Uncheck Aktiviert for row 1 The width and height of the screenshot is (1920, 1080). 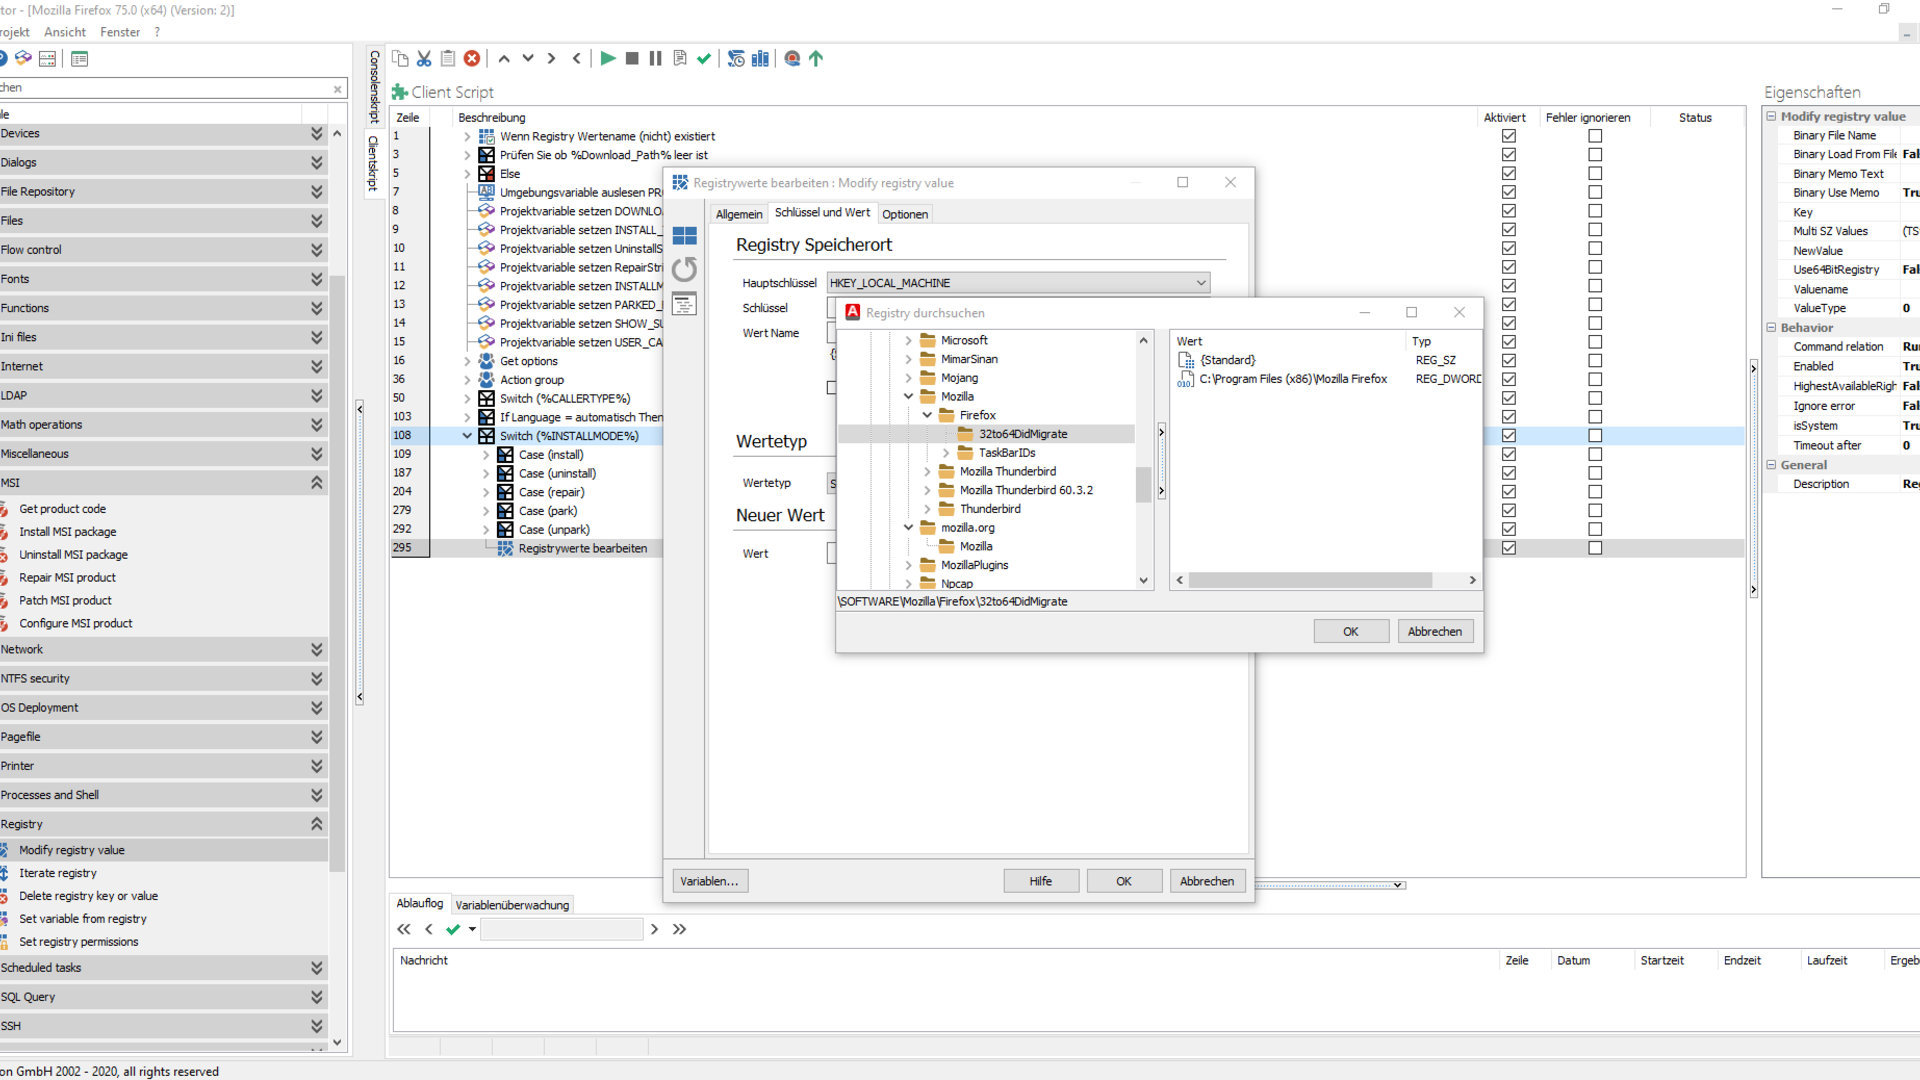pyautogui.click(x=1509, y=136)
